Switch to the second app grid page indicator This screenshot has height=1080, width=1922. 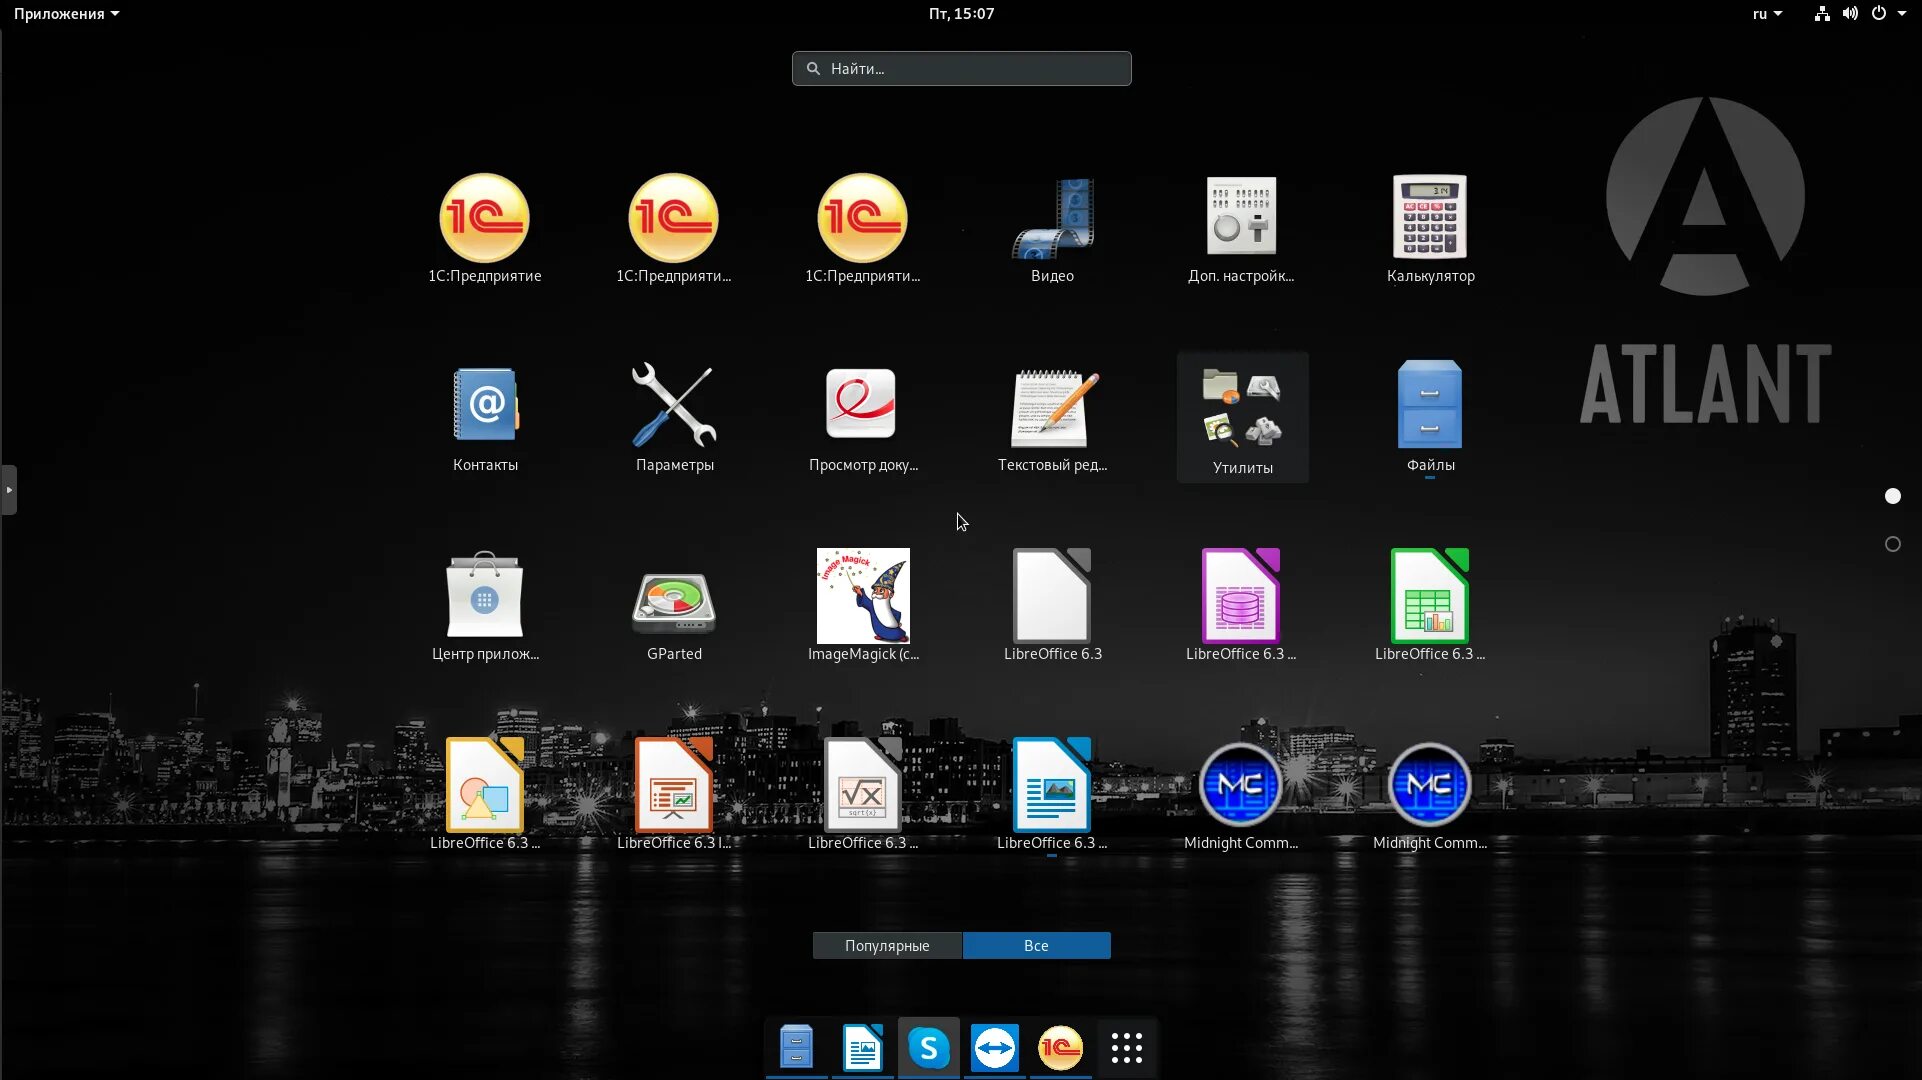1893,544
